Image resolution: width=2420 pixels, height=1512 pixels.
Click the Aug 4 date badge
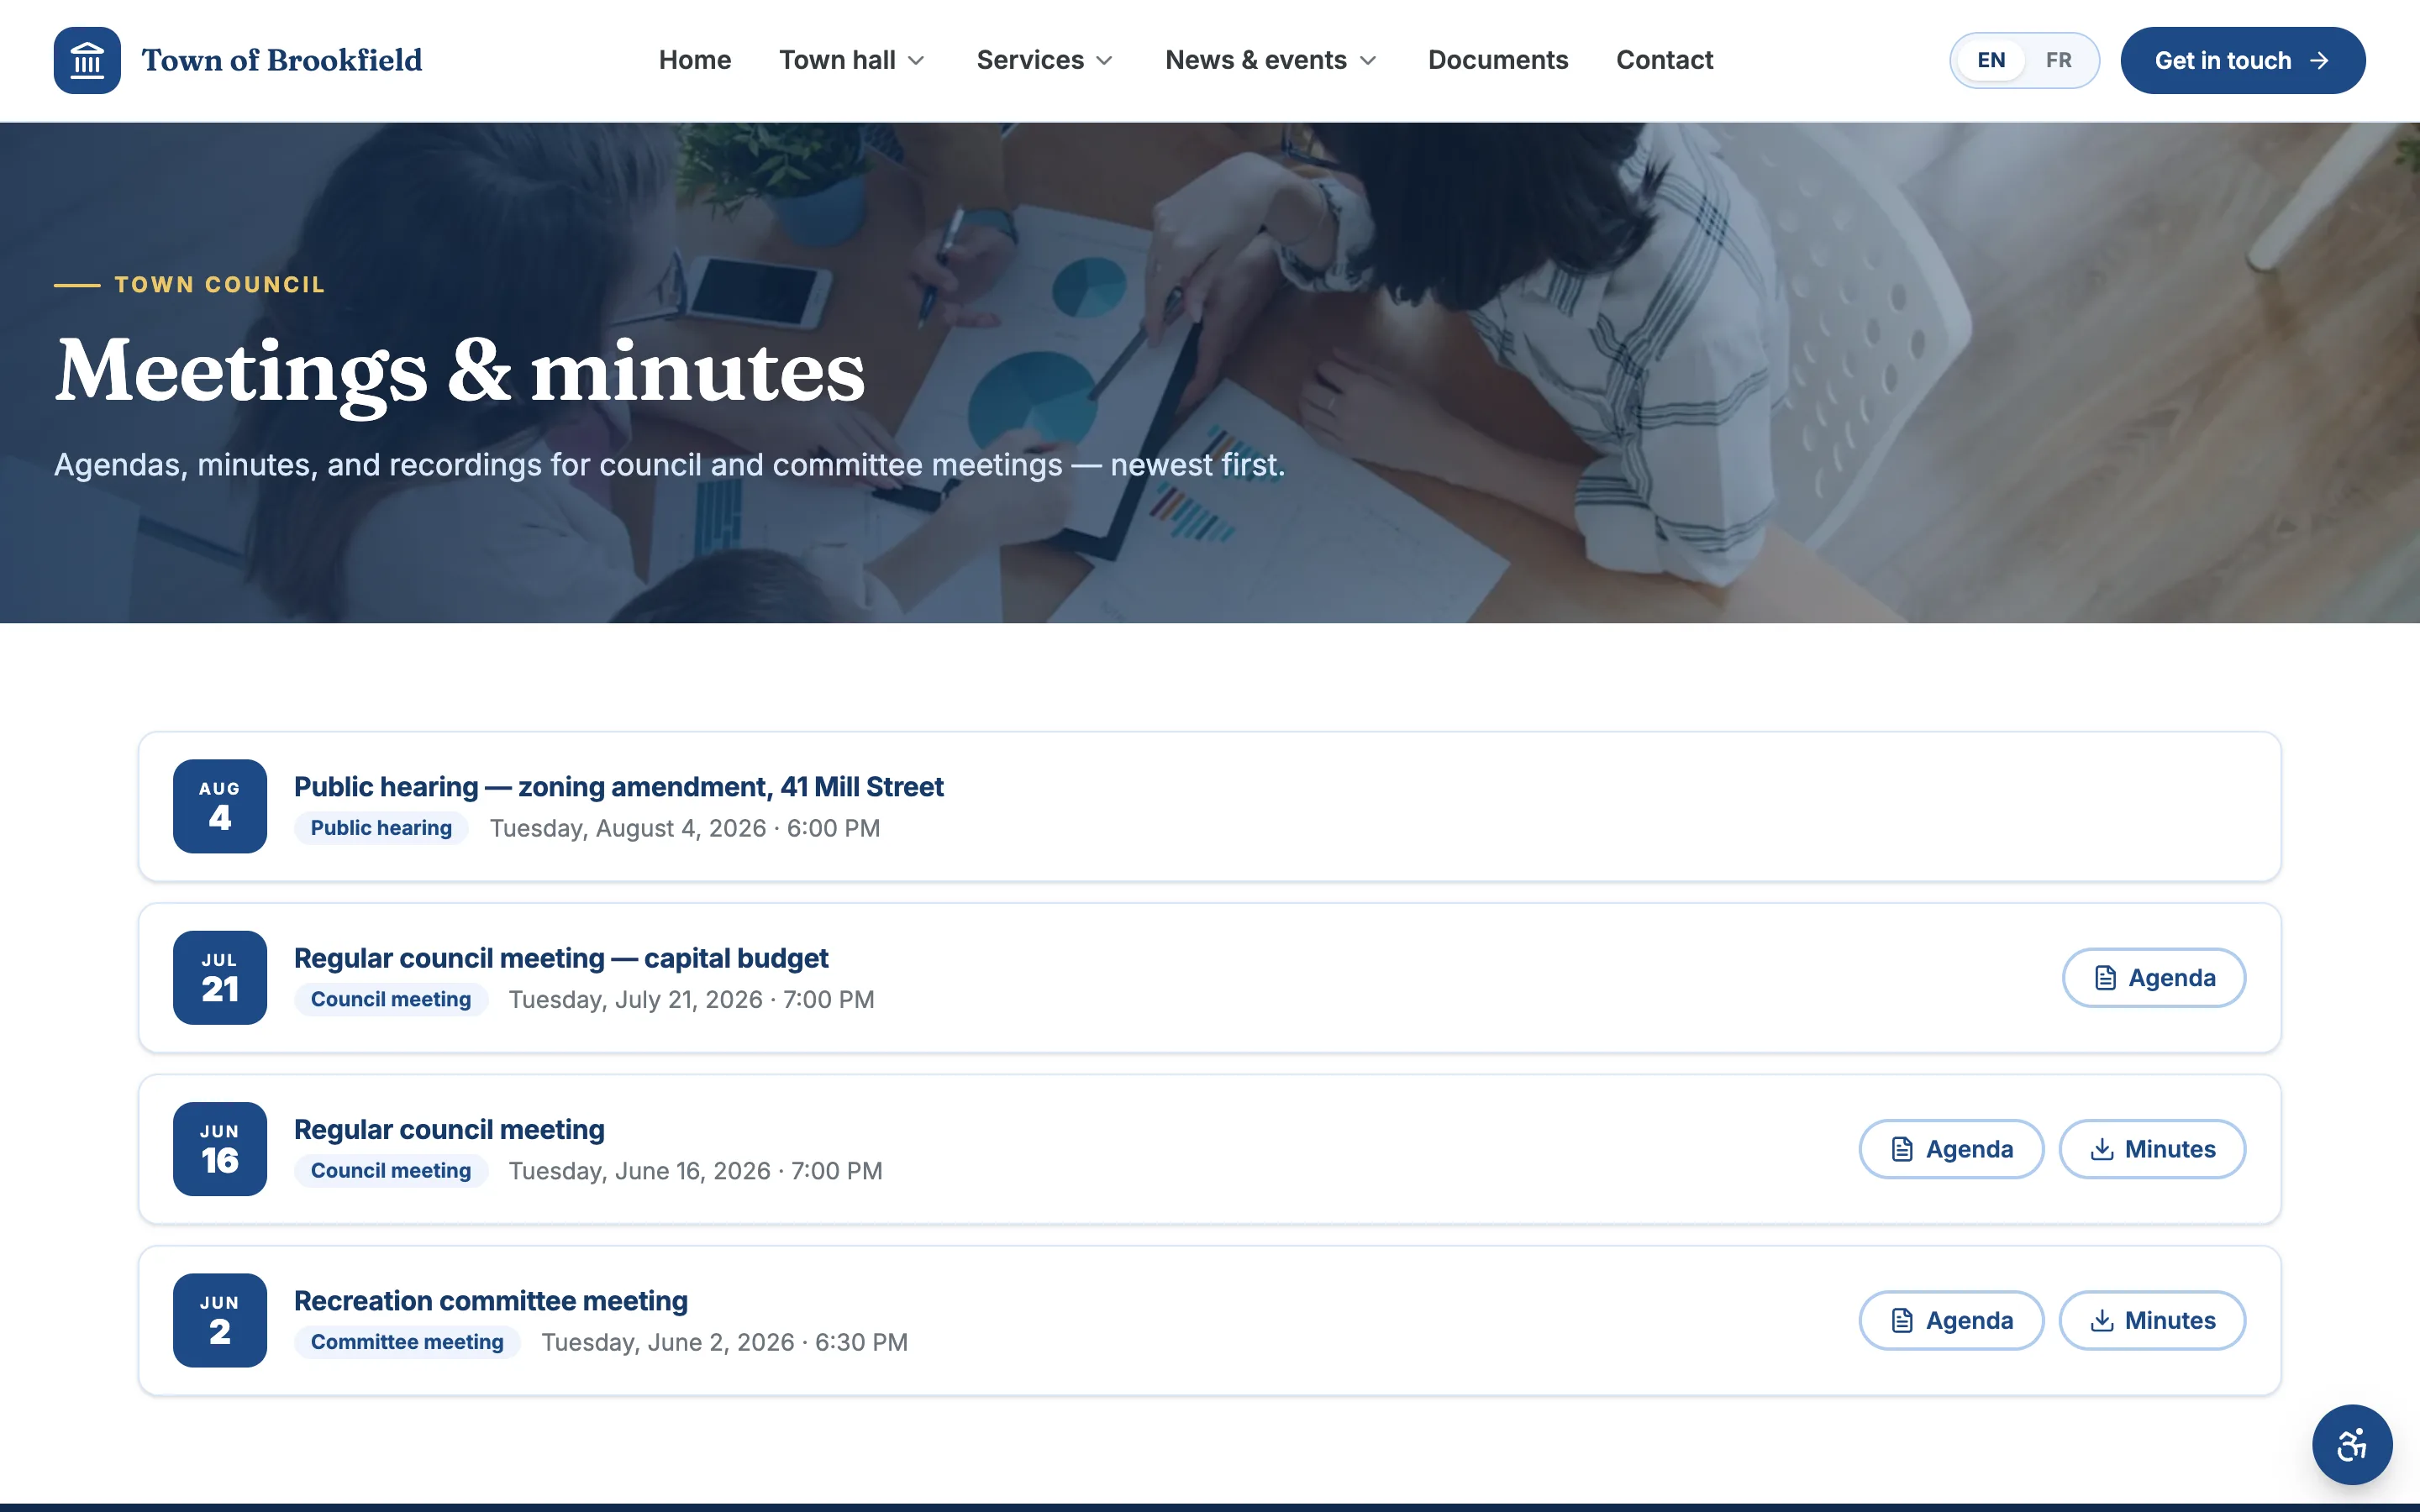click(220, 806)
